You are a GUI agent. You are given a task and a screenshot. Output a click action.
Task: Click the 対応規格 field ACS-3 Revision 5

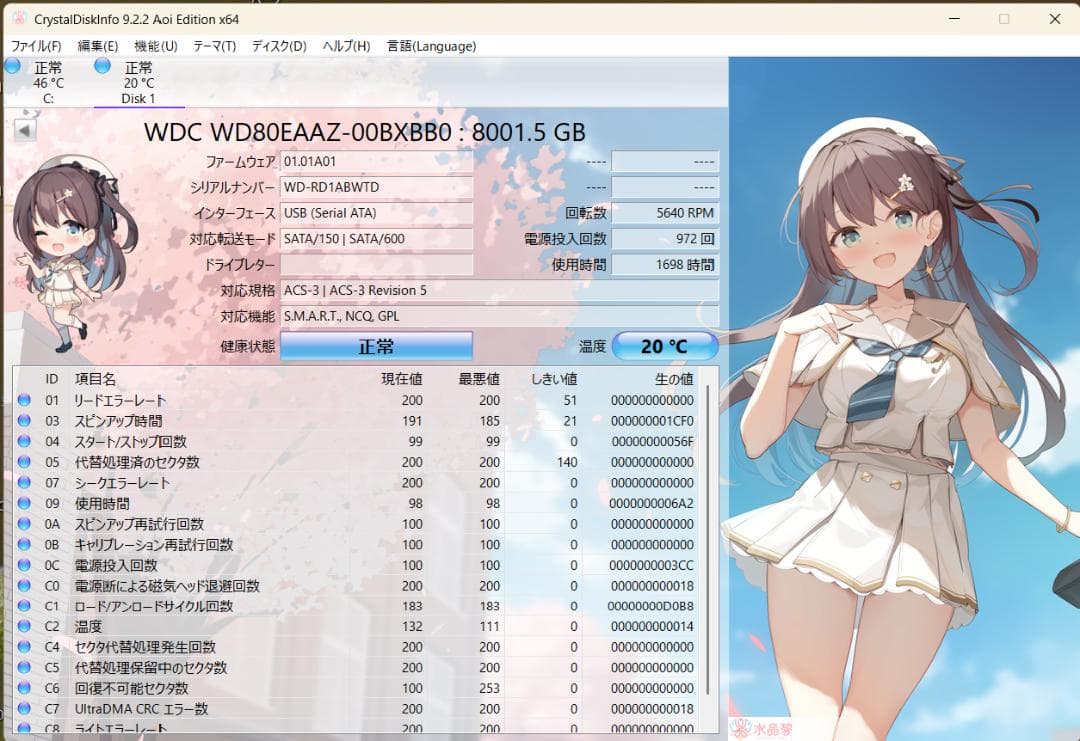(499, 291)
